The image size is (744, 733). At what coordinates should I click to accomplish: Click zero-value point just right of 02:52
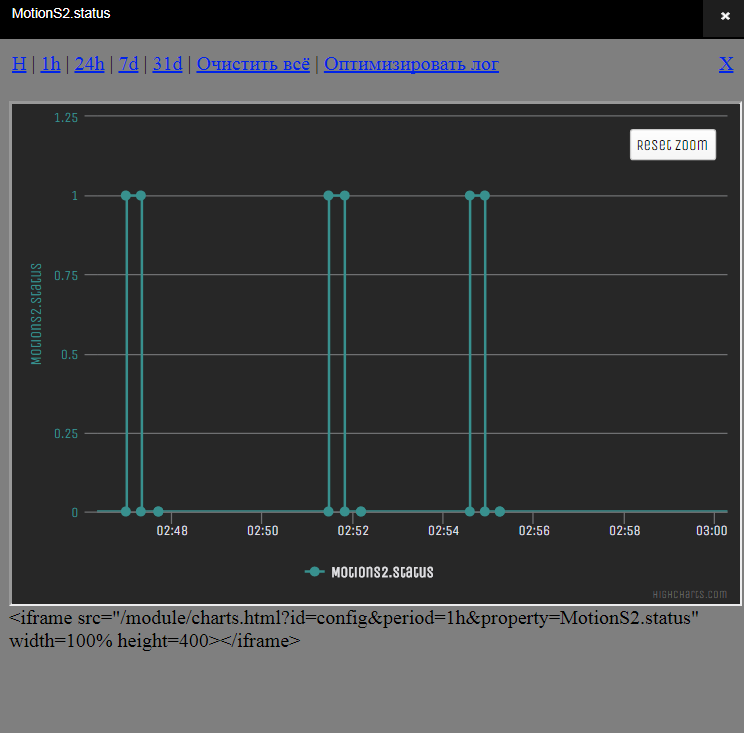[360, 511]
